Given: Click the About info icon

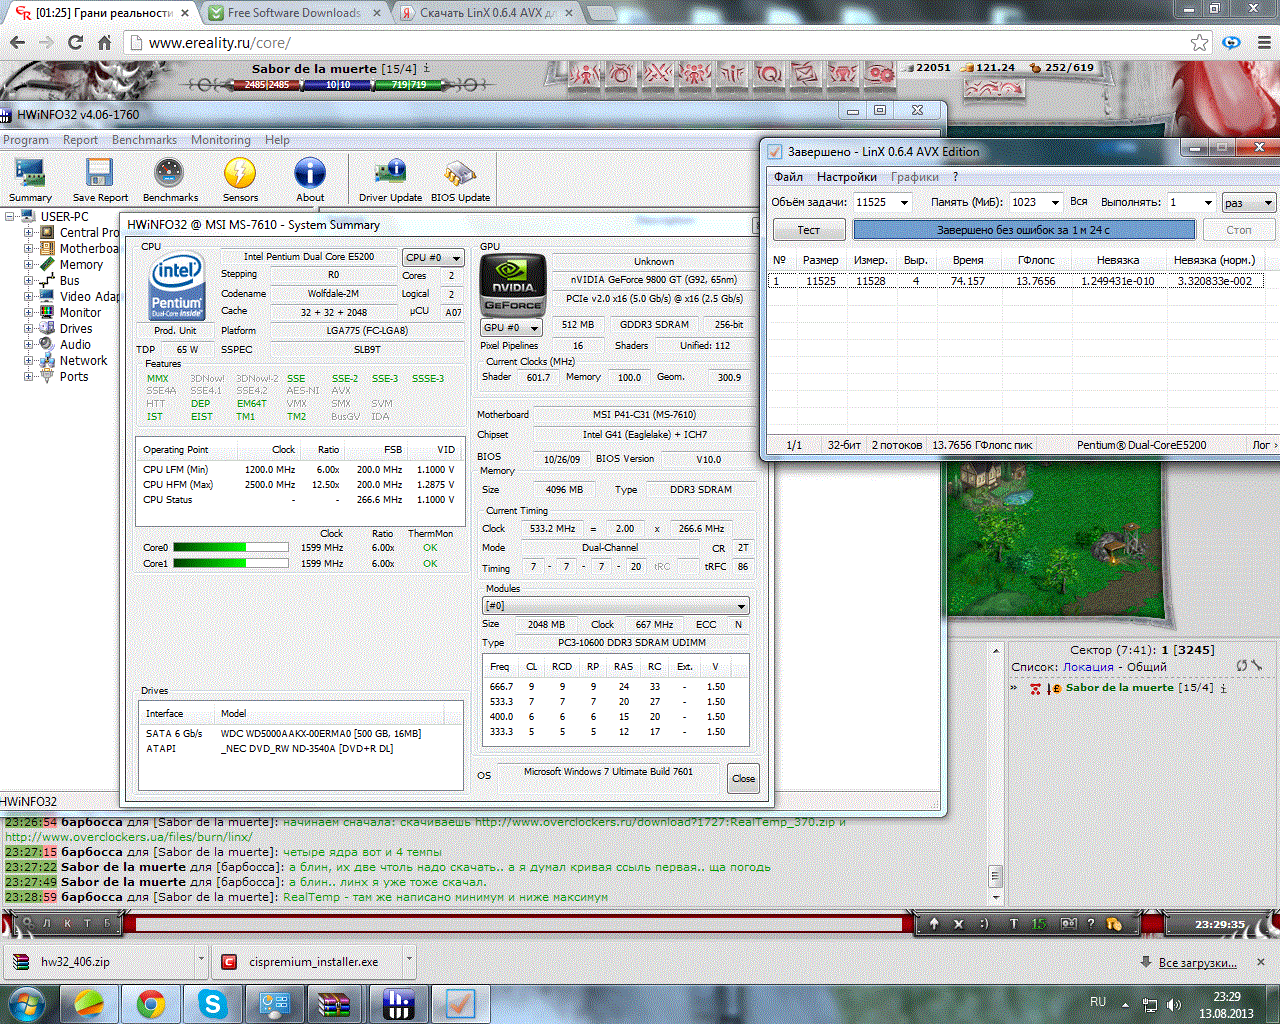Looking at the screenshot, I should pos(310,180).
